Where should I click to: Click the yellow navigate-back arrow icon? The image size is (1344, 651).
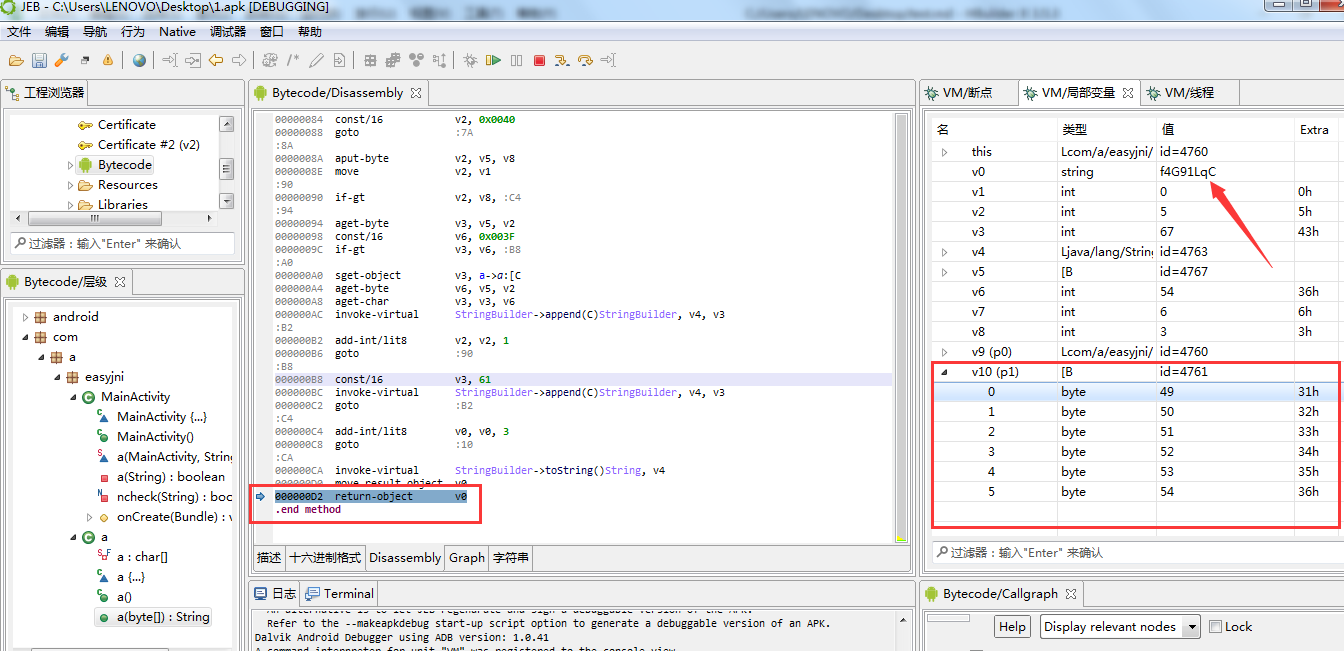[x=216, y=61]
